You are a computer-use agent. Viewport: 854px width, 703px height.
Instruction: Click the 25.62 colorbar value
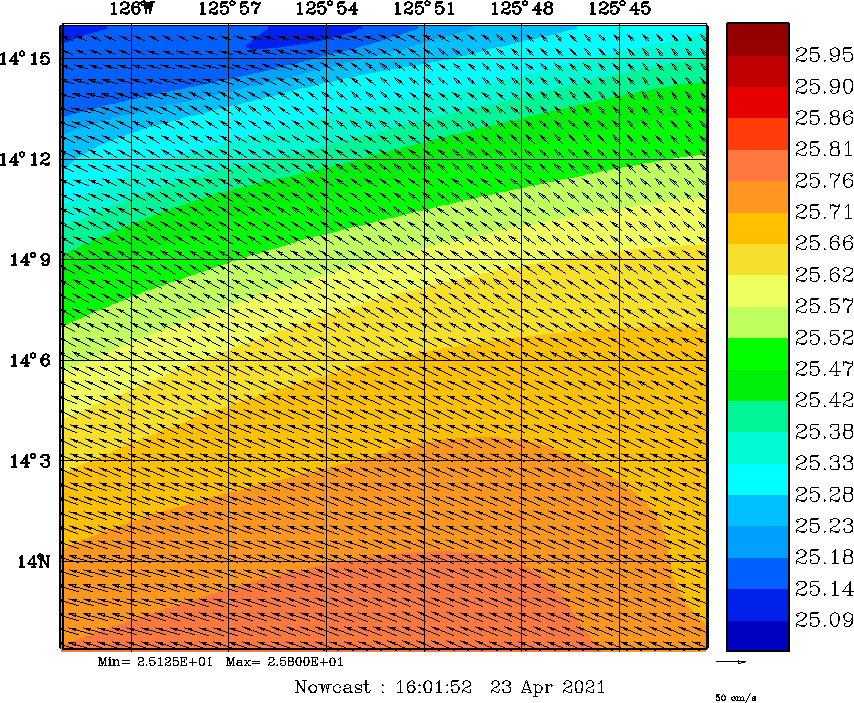pos(824,274)
